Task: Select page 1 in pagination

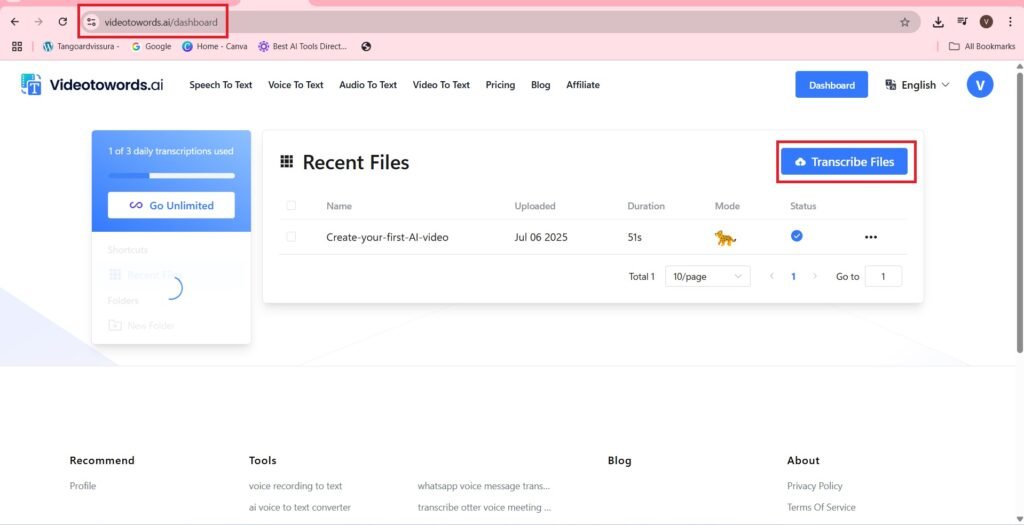Action: pyautogui.click(x=793, y=276)
